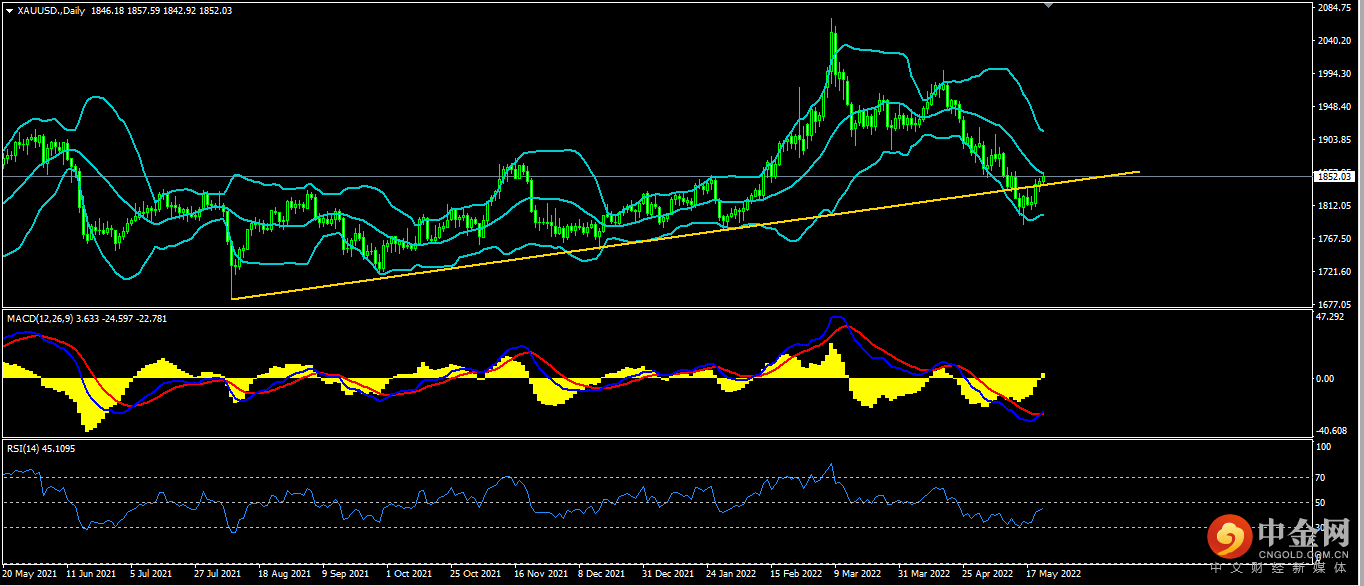Image resolution: width=1364 pixels, height=586 pixels.
Task: Click the 27 Jul 2021 date label
Action: coord(218,575)
